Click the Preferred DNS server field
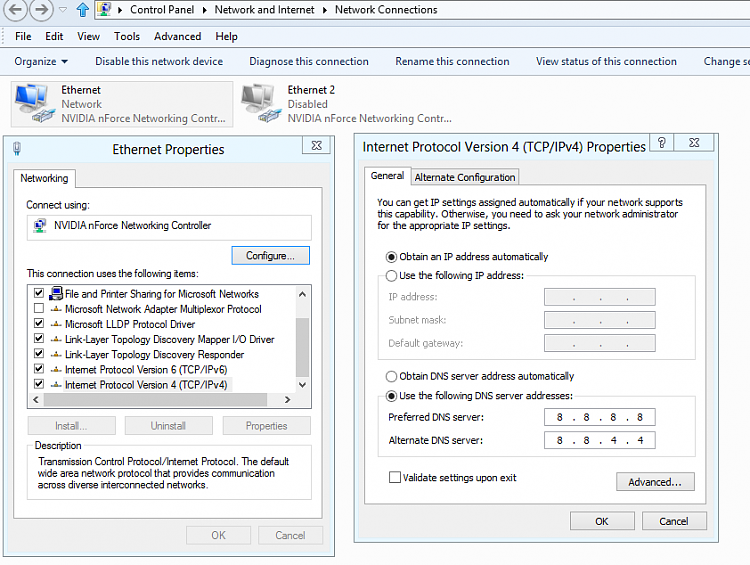 pos(599,417)
